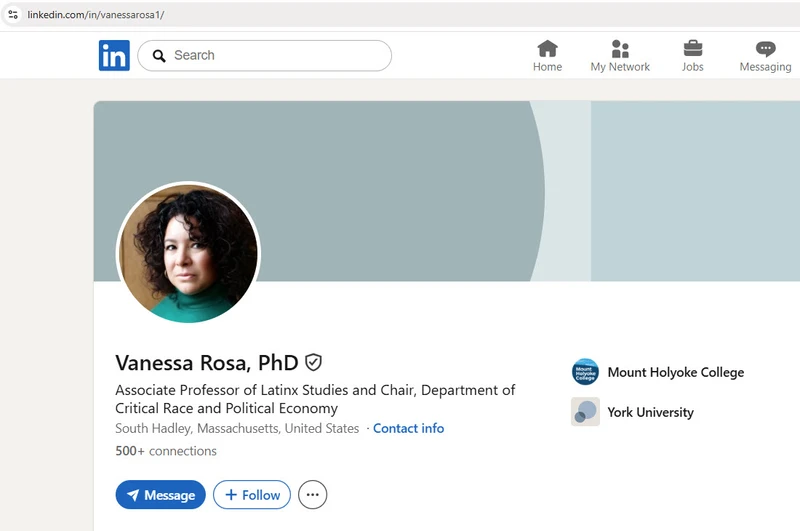Screen dimensions: 800x531
Task: Follow Vanessa Rosa with the Follow button
Action: pyautogui.click(x=252, y=495)
